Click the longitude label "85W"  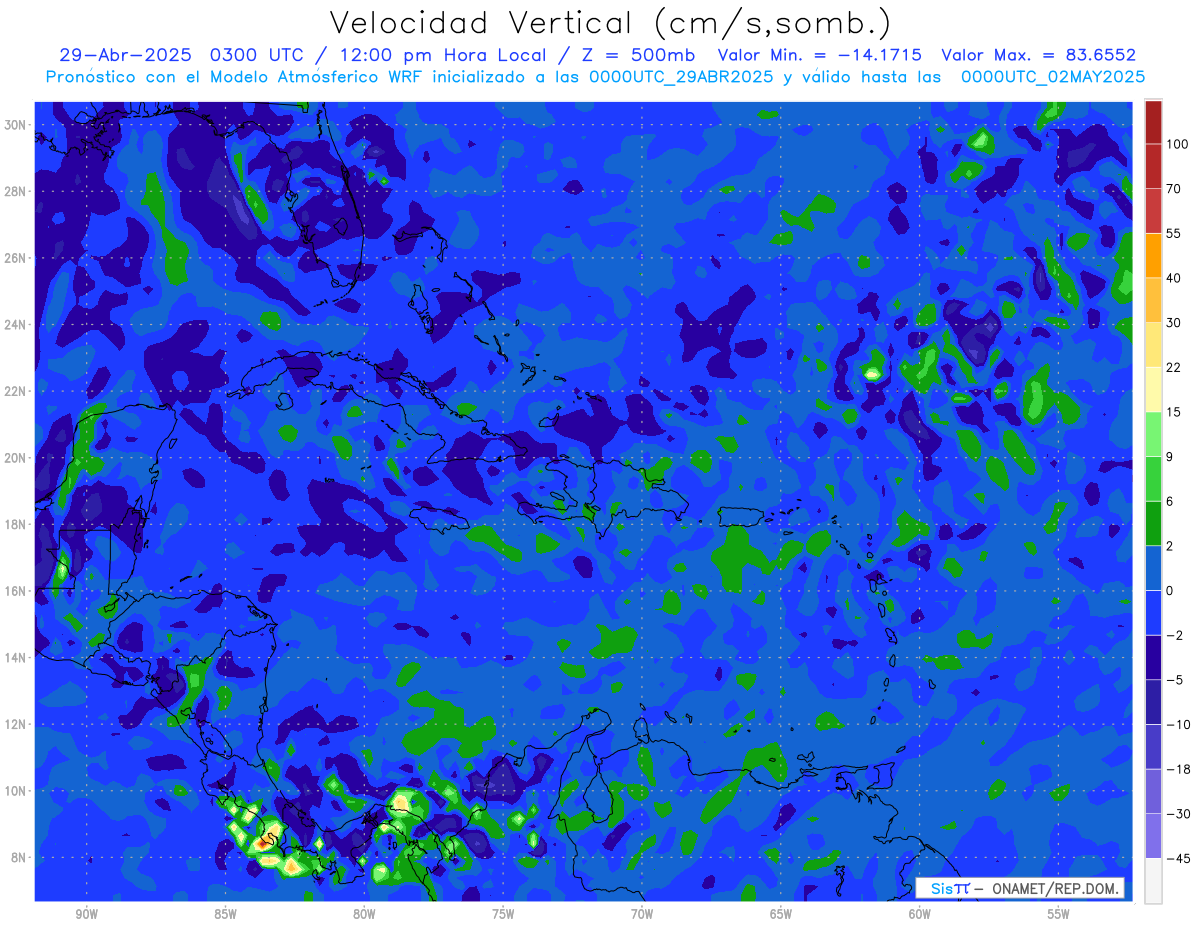pos(225,914)
